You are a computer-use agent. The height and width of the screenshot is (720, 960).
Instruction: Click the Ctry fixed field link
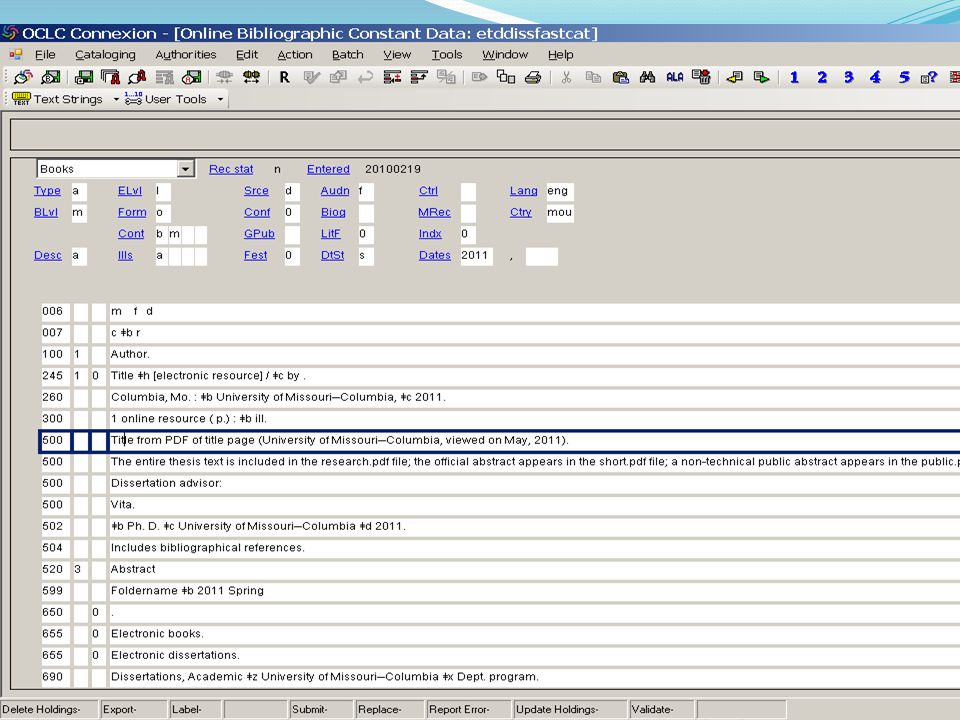(x=520, y=212)
